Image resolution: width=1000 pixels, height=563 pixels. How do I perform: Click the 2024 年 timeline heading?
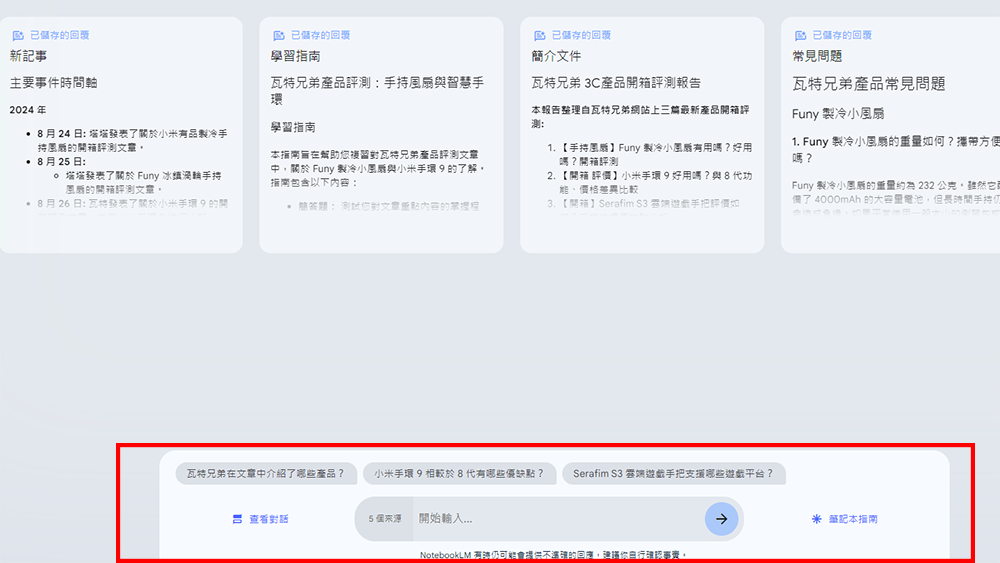[x=27, y=110]
